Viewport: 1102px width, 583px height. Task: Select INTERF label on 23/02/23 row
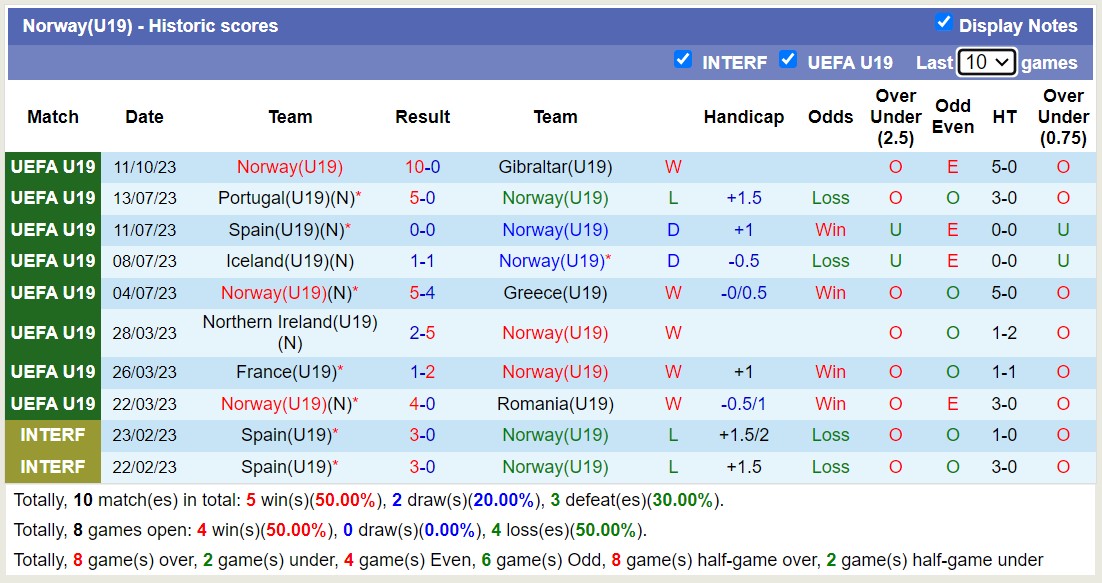click(53, 435)
